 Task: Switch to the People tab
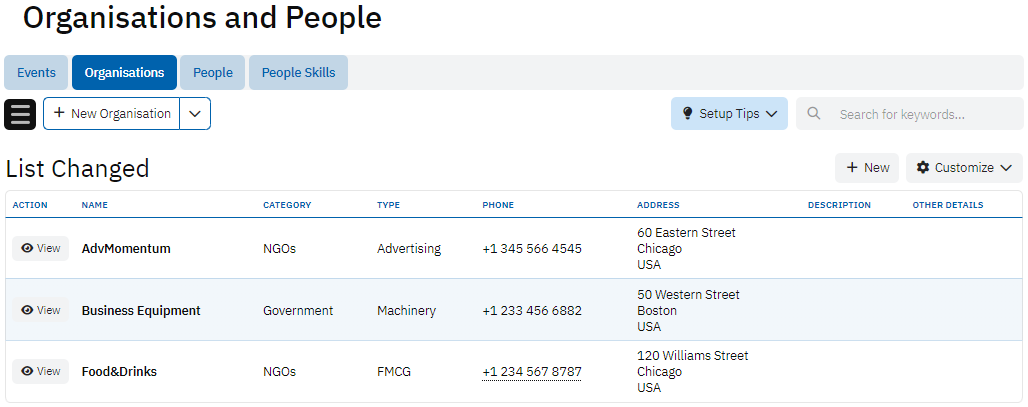coord(213,73)
